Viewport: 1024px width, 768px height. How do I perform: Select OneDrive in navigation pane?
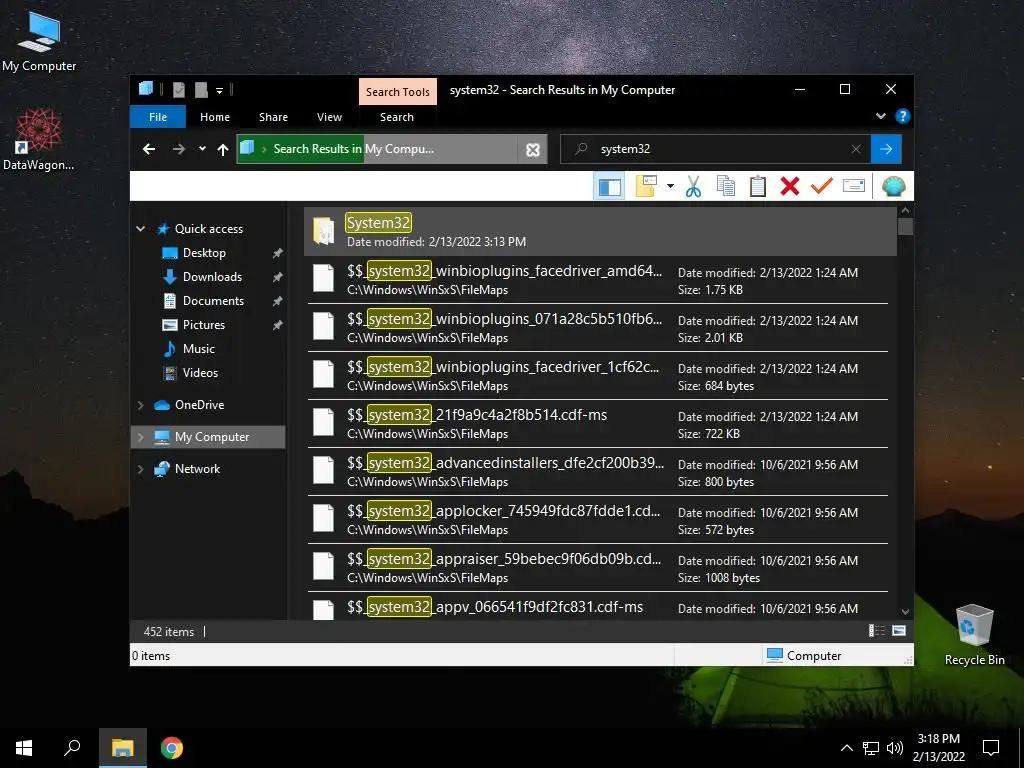[x=199, y=405]
